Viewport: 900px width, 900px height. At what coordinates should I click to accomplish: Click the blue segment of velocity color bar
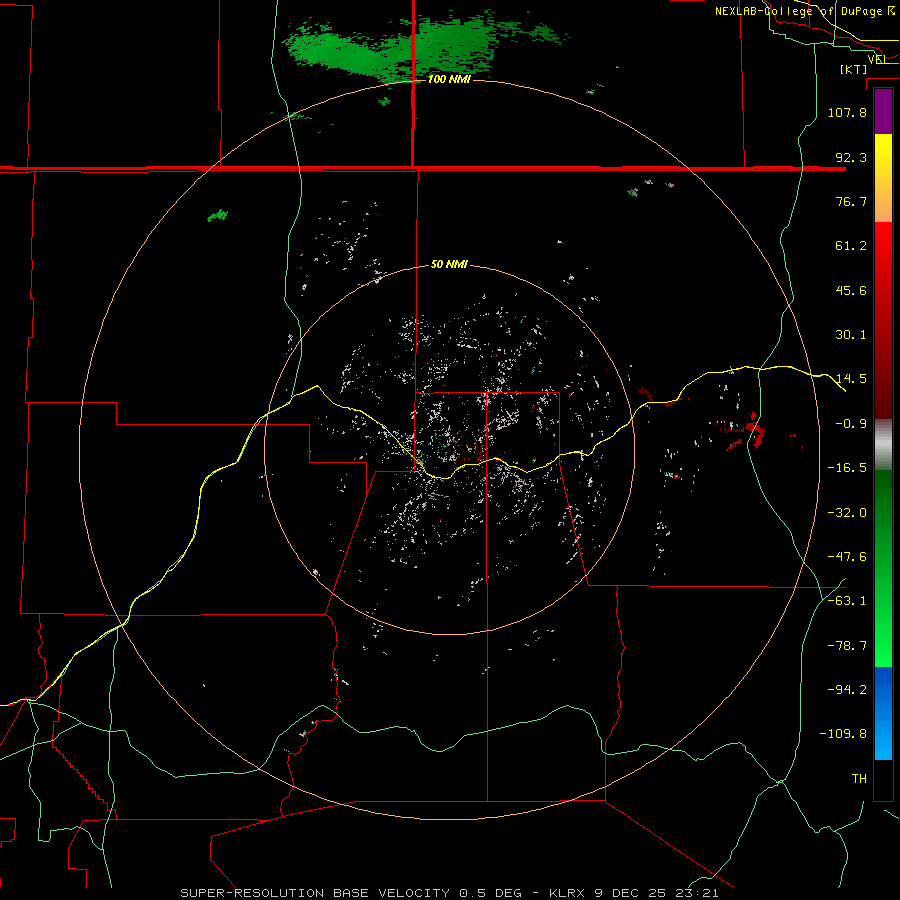coord(883,713)
